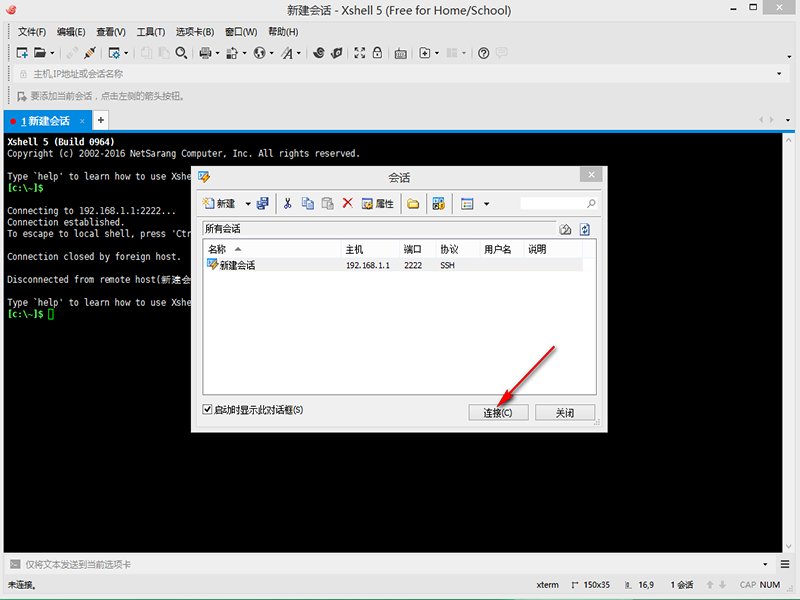This screenshot has width=800, height=600.
Task: Click the magnifier search icon in main toolbar
Action: coord(182,53)
